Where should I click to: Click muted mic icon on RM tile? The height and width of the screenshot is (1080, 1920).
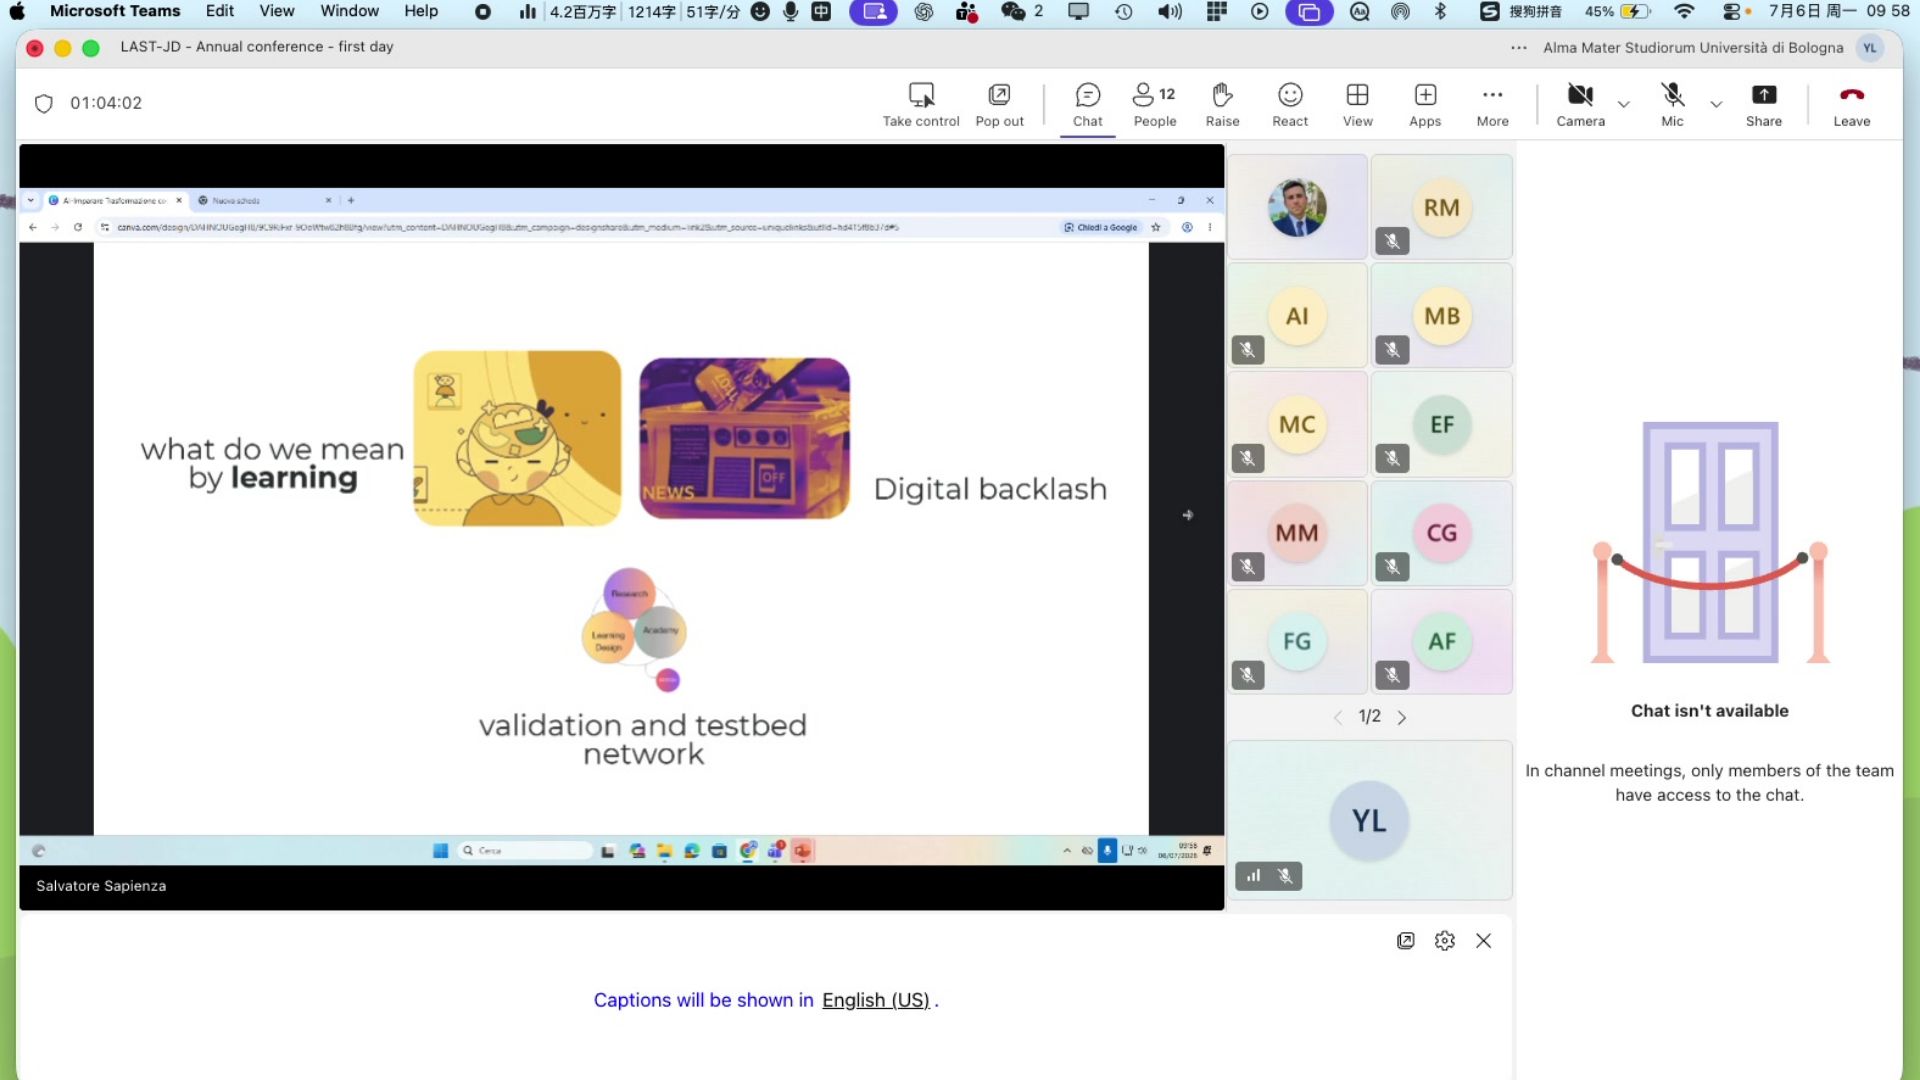pyautogui.click(x=1391, y=241)
